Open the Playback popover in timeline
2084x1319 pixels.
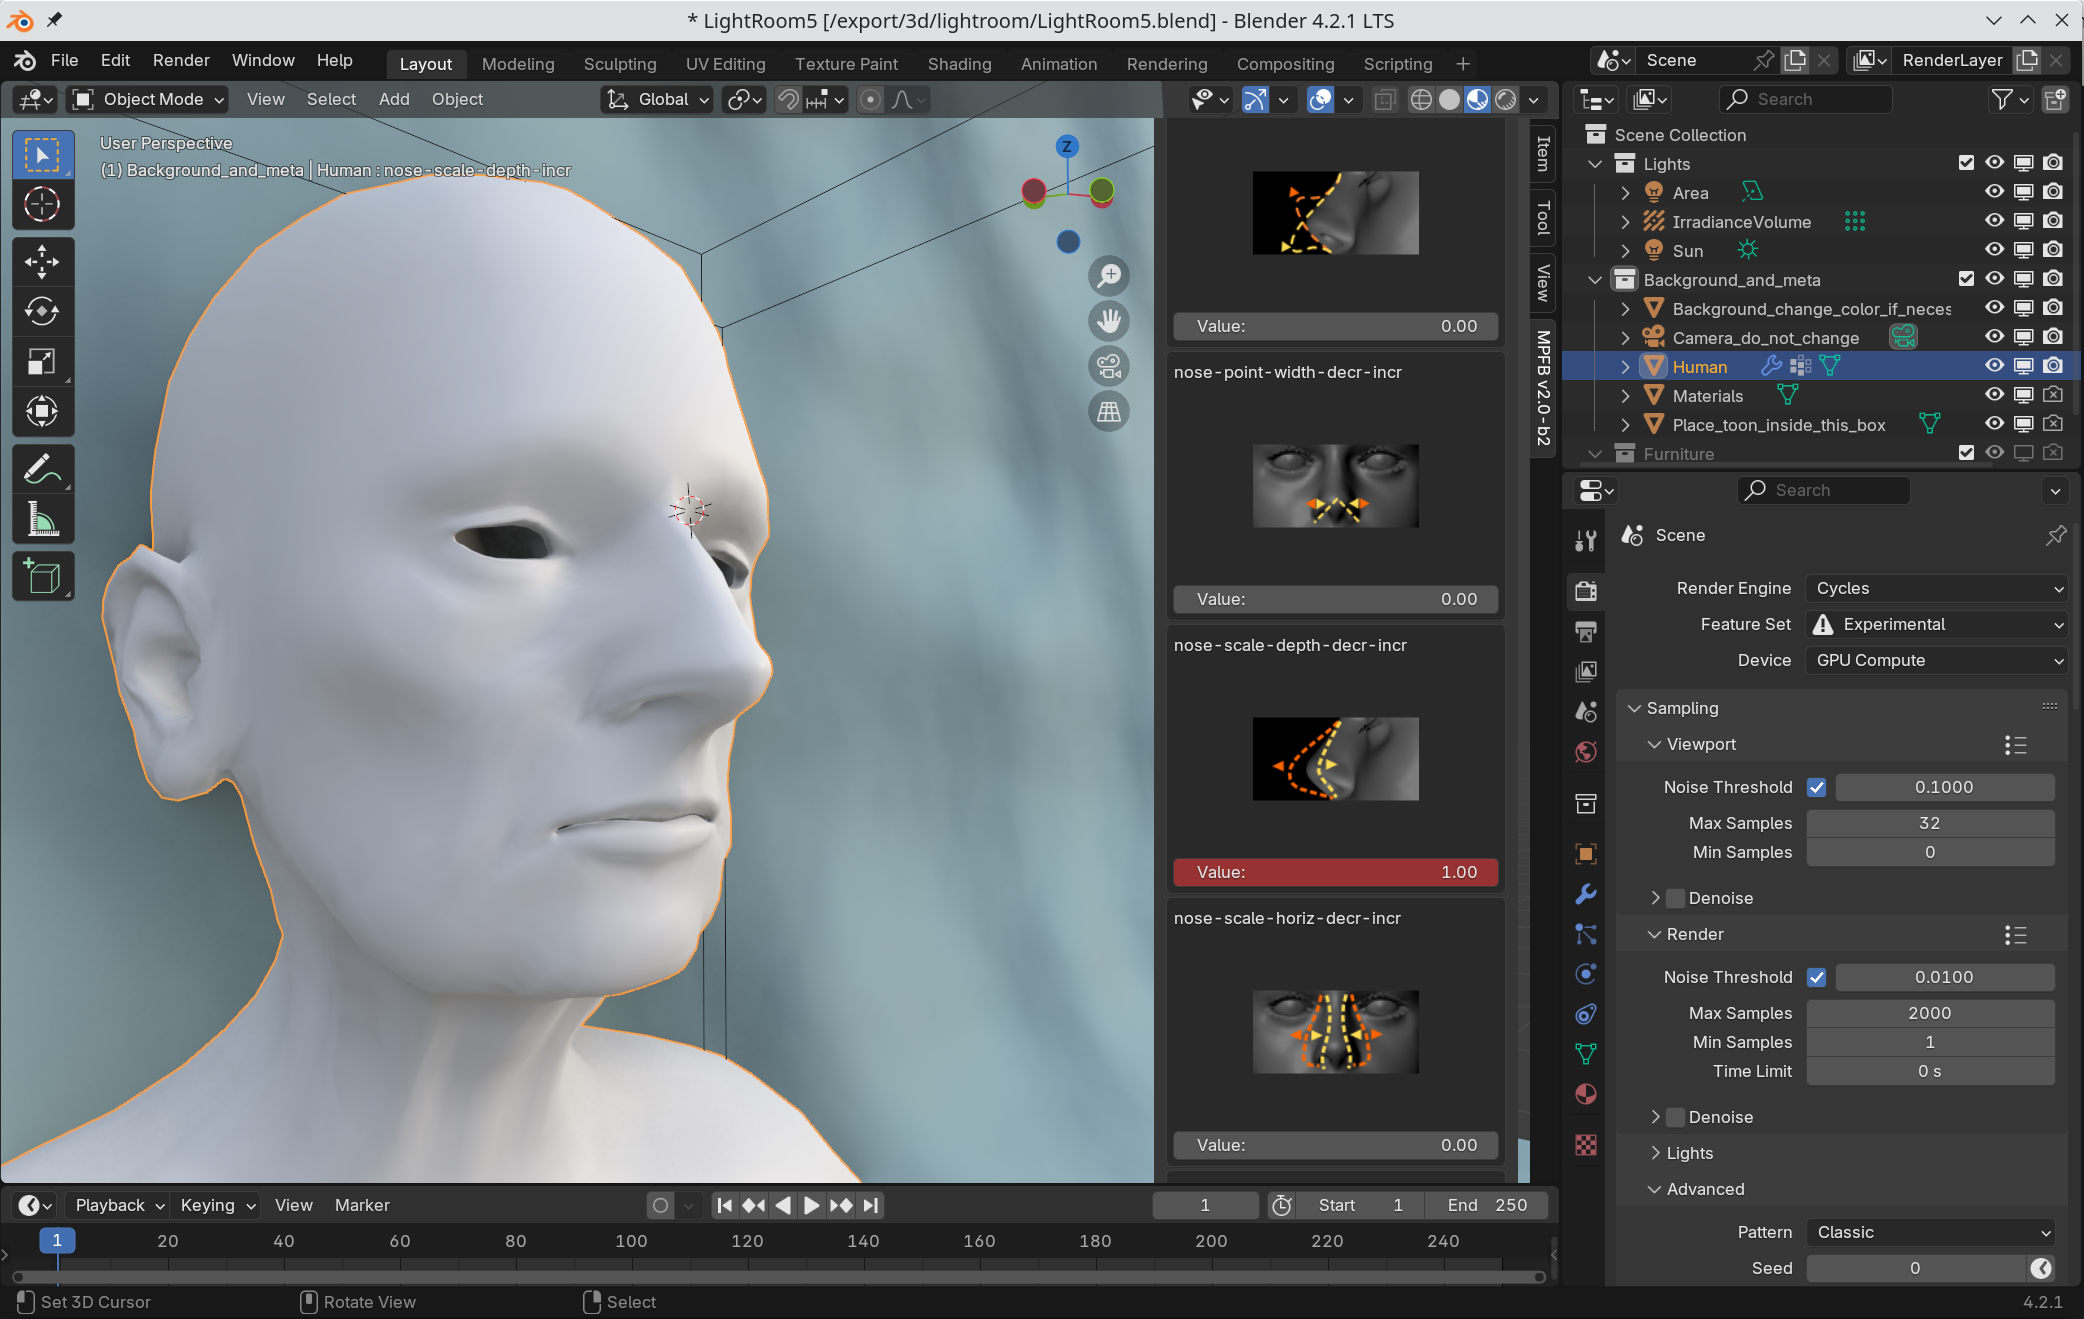pyautogui.click(x=119, y=1205)
